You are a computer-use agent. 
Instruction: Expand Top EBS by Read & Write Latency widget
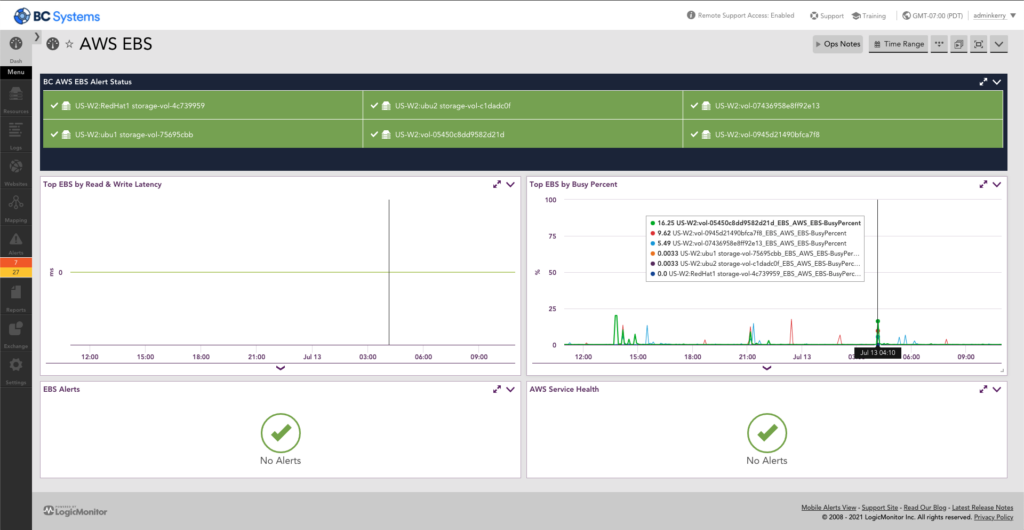(x=497, y=185)
